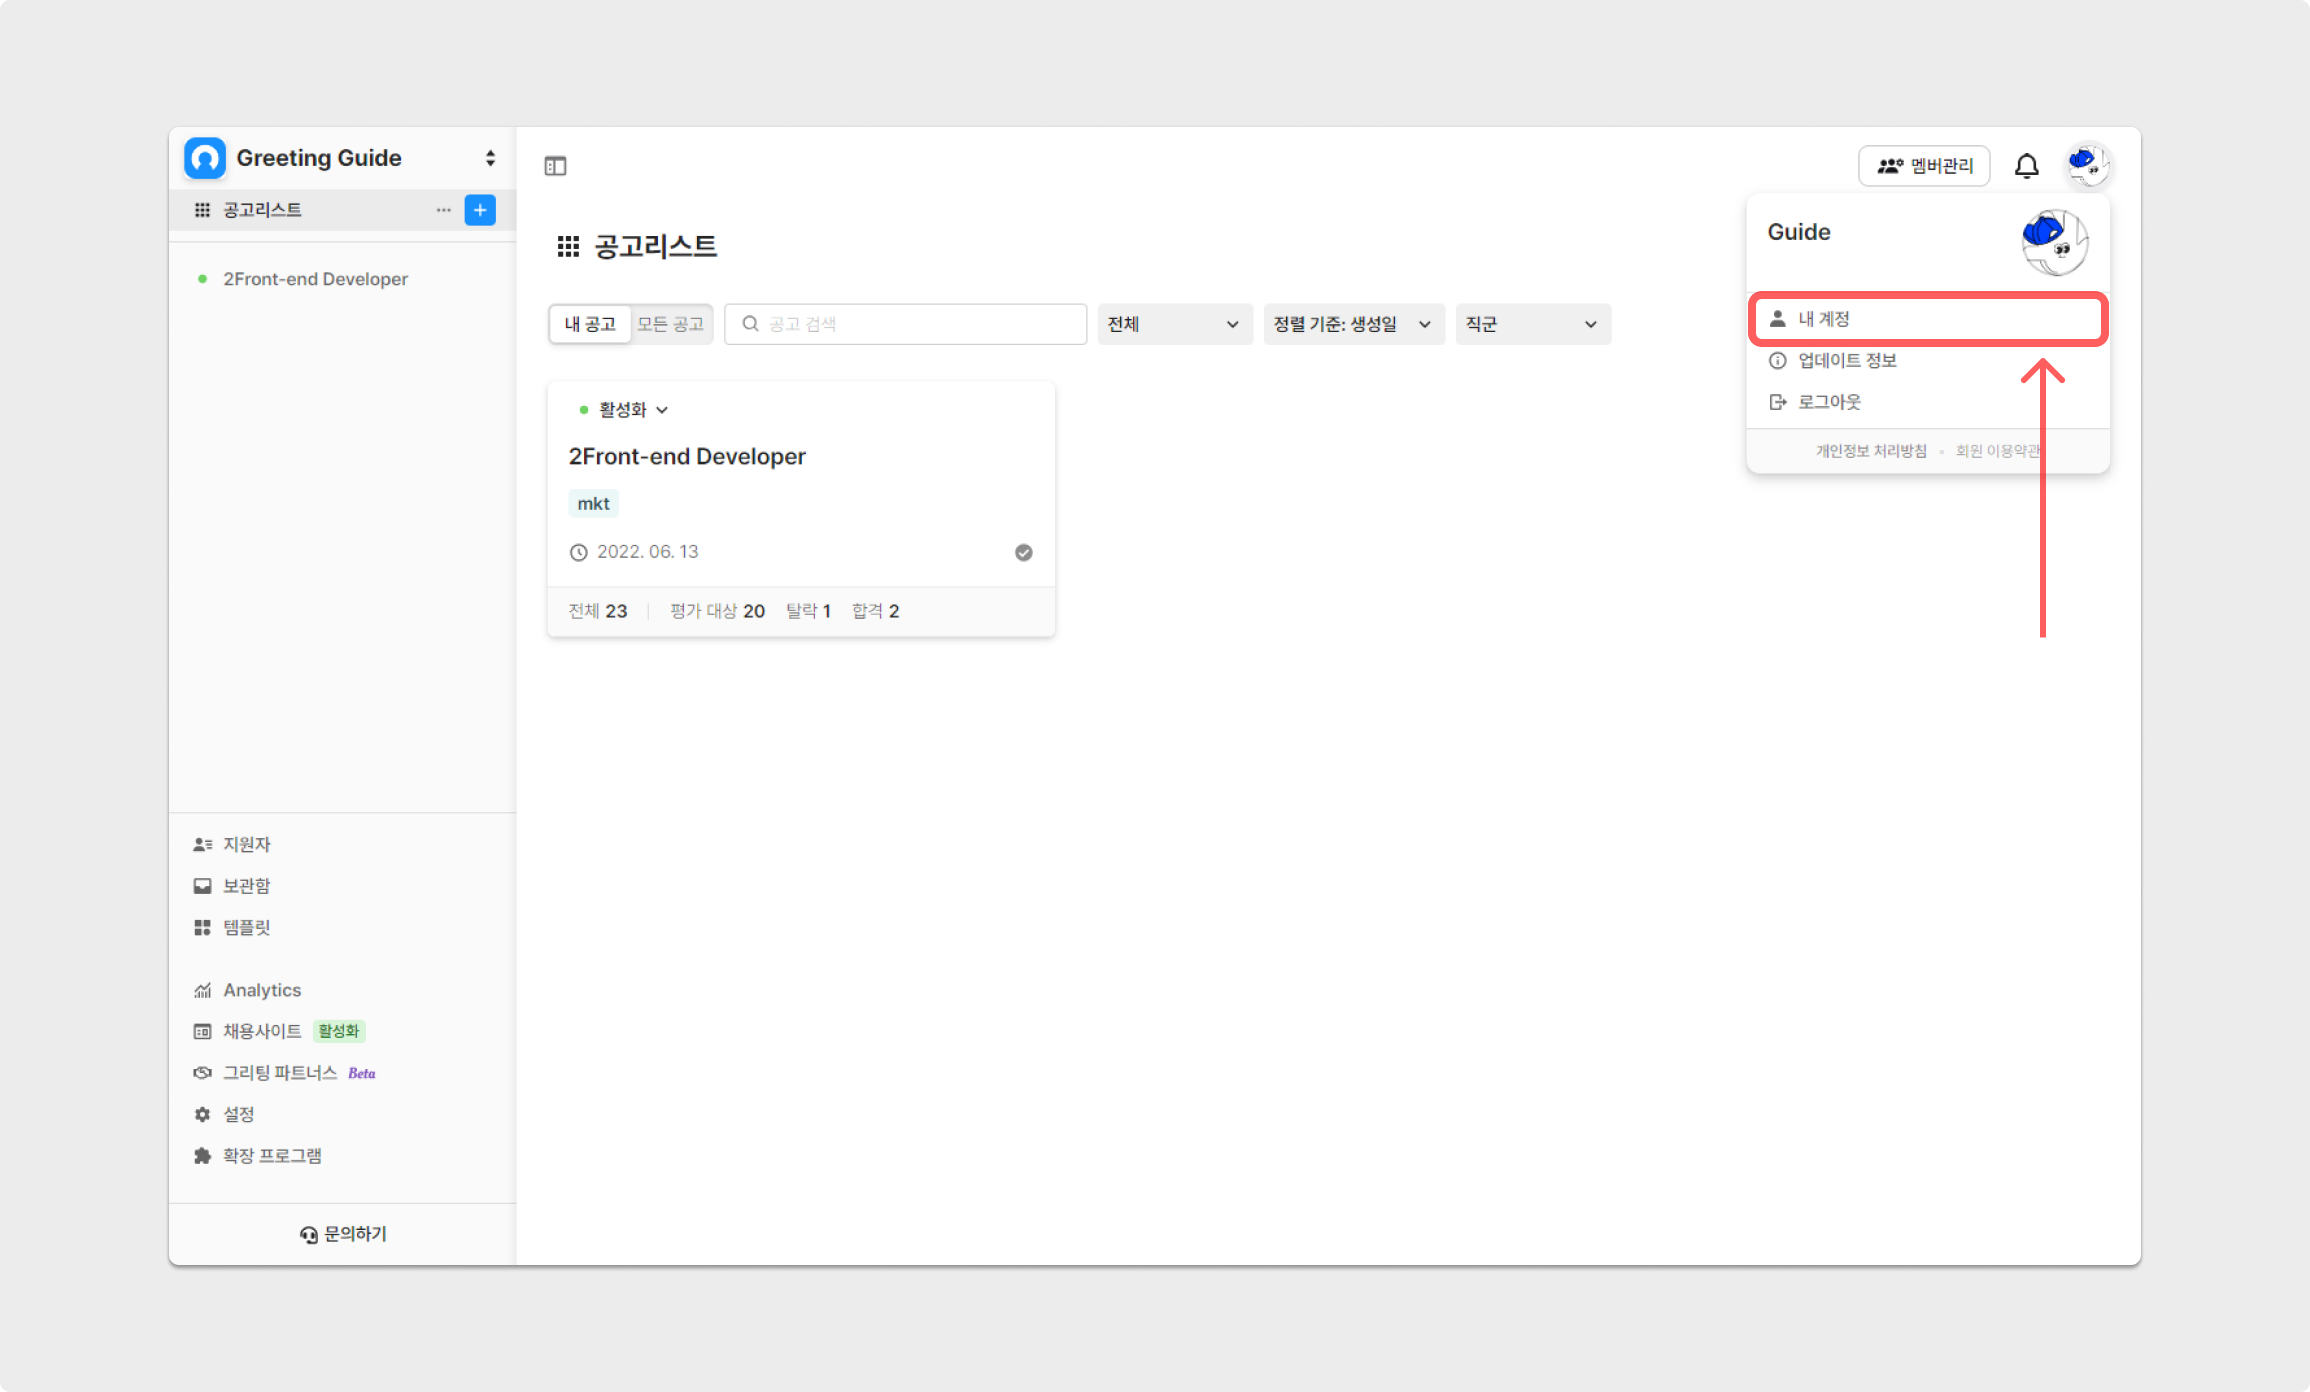Open the three-dot menu beside 공고리스트
This screenshot has width=2310, height=1392.
(x=443, y=210)
